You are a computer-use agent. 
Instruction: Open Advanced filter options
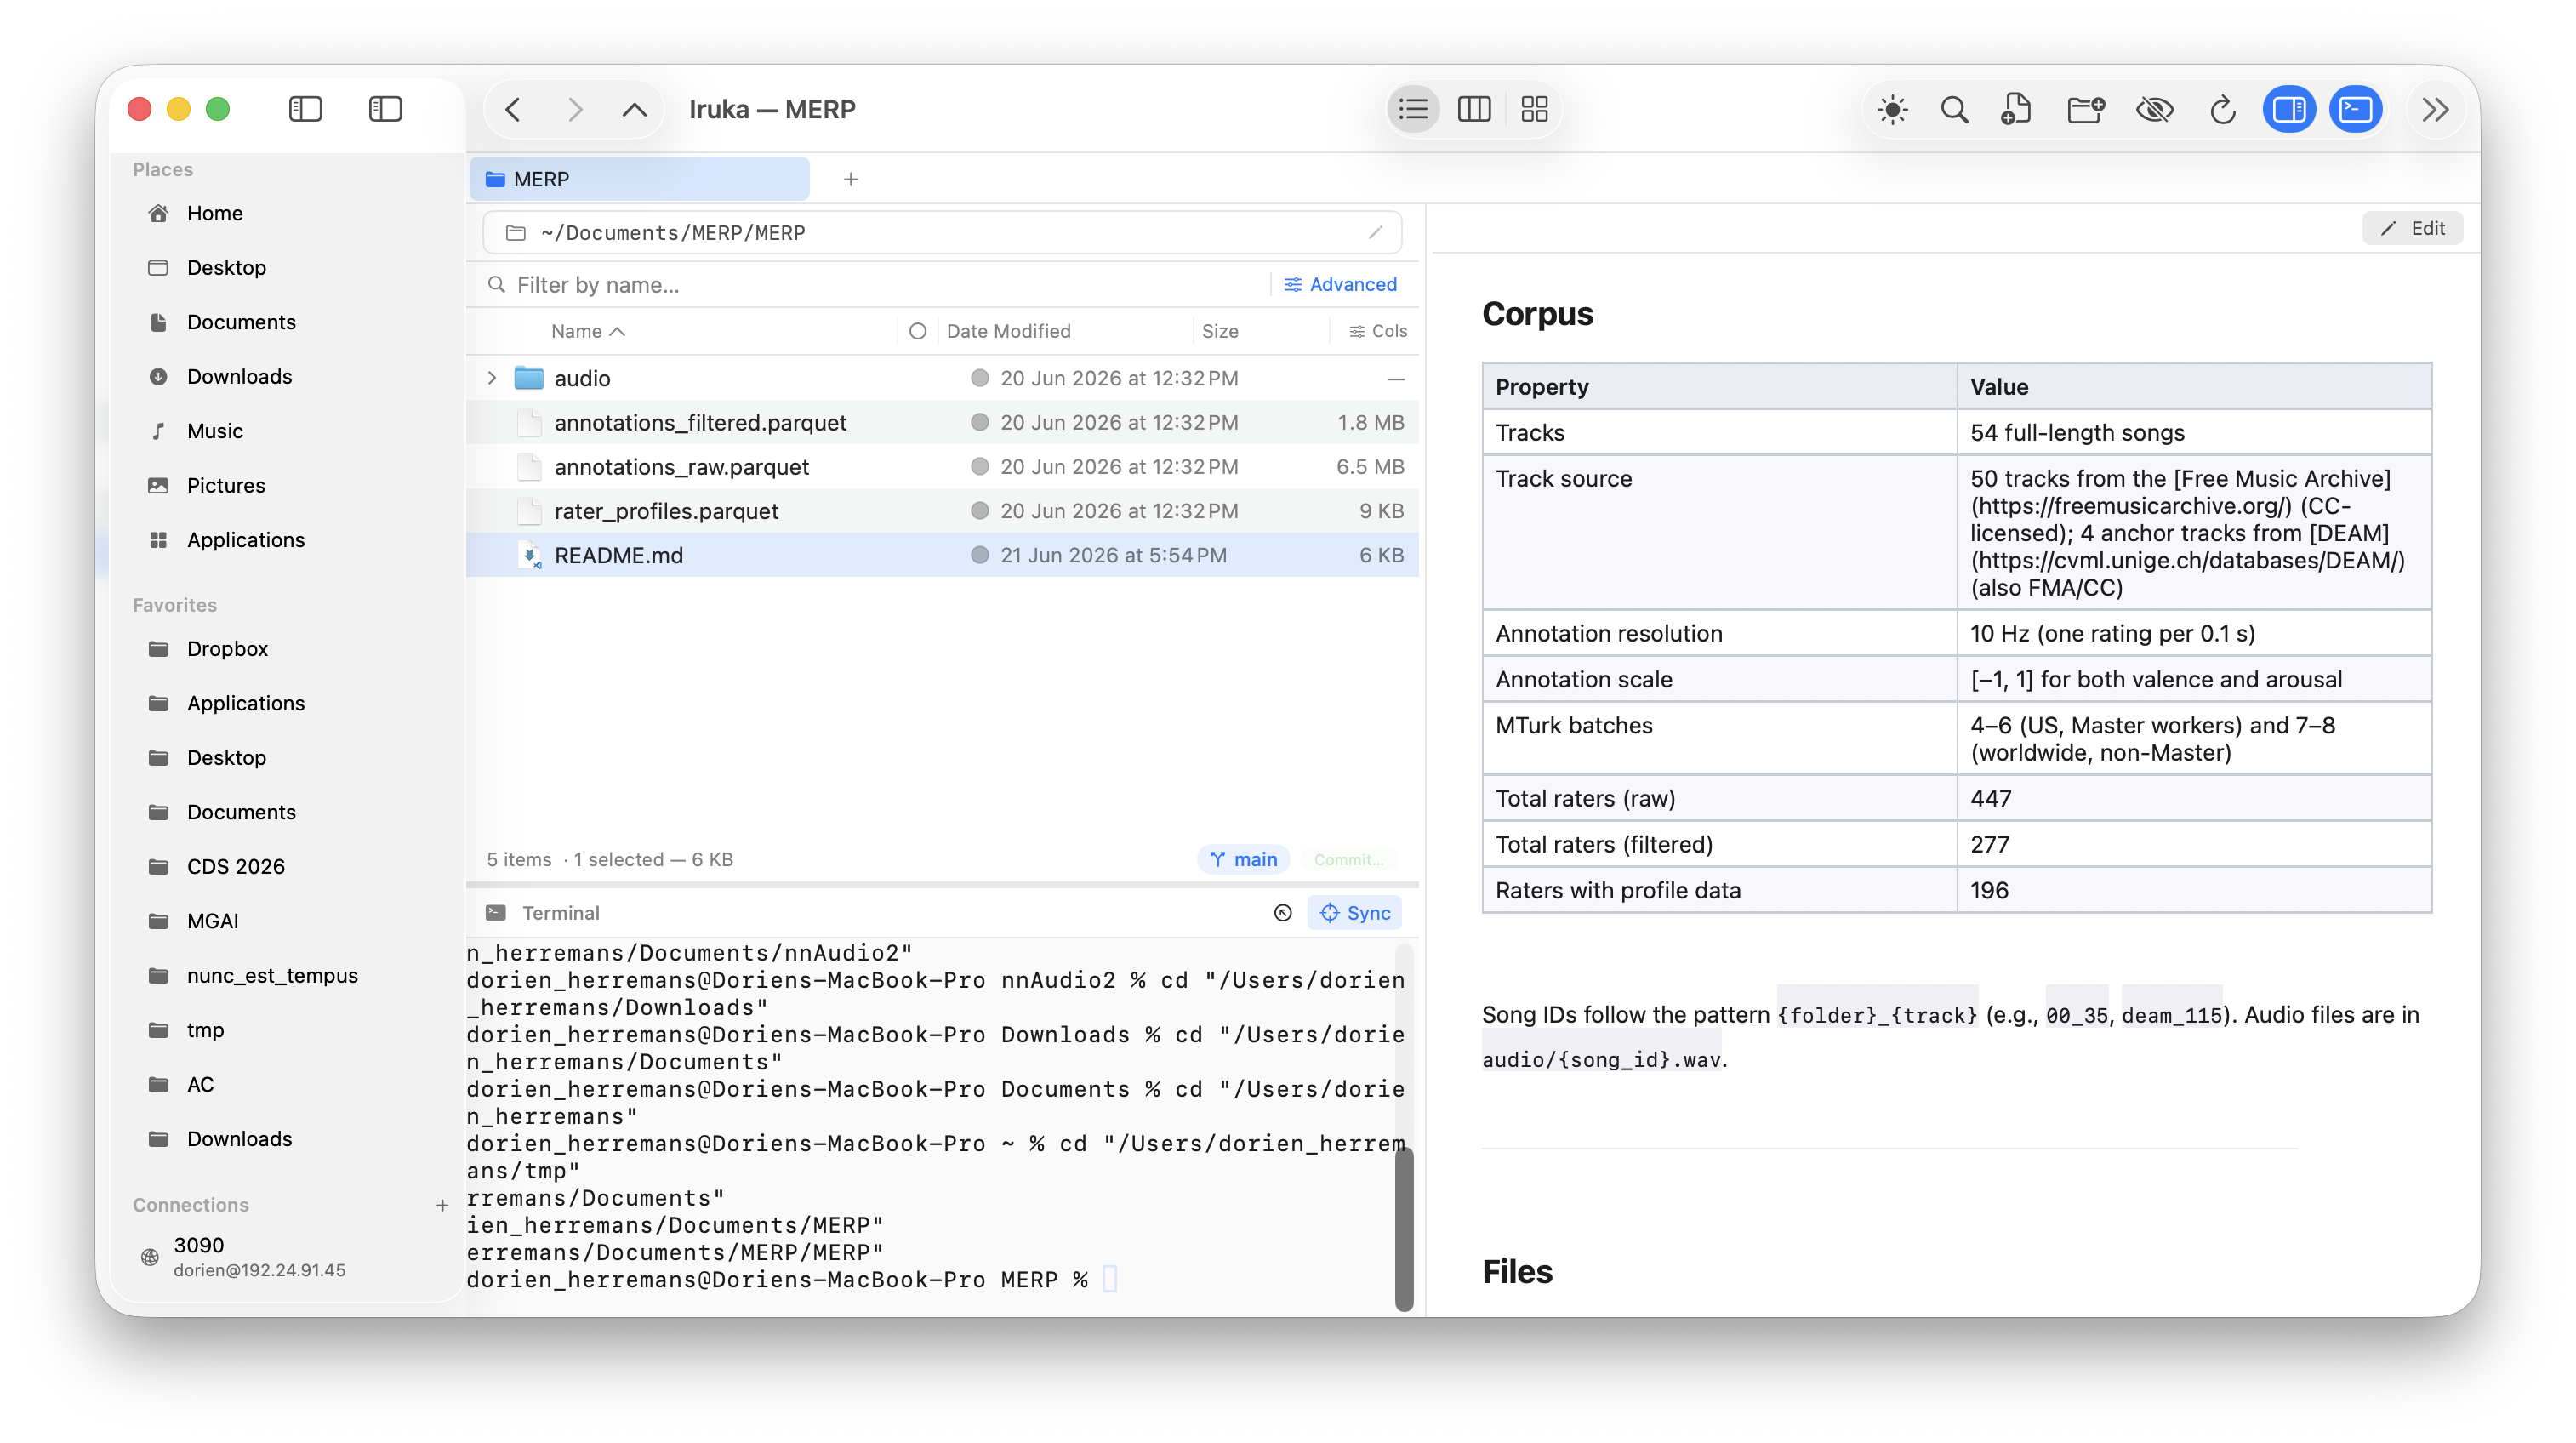pyautogui.click(x=1340, y=285)
